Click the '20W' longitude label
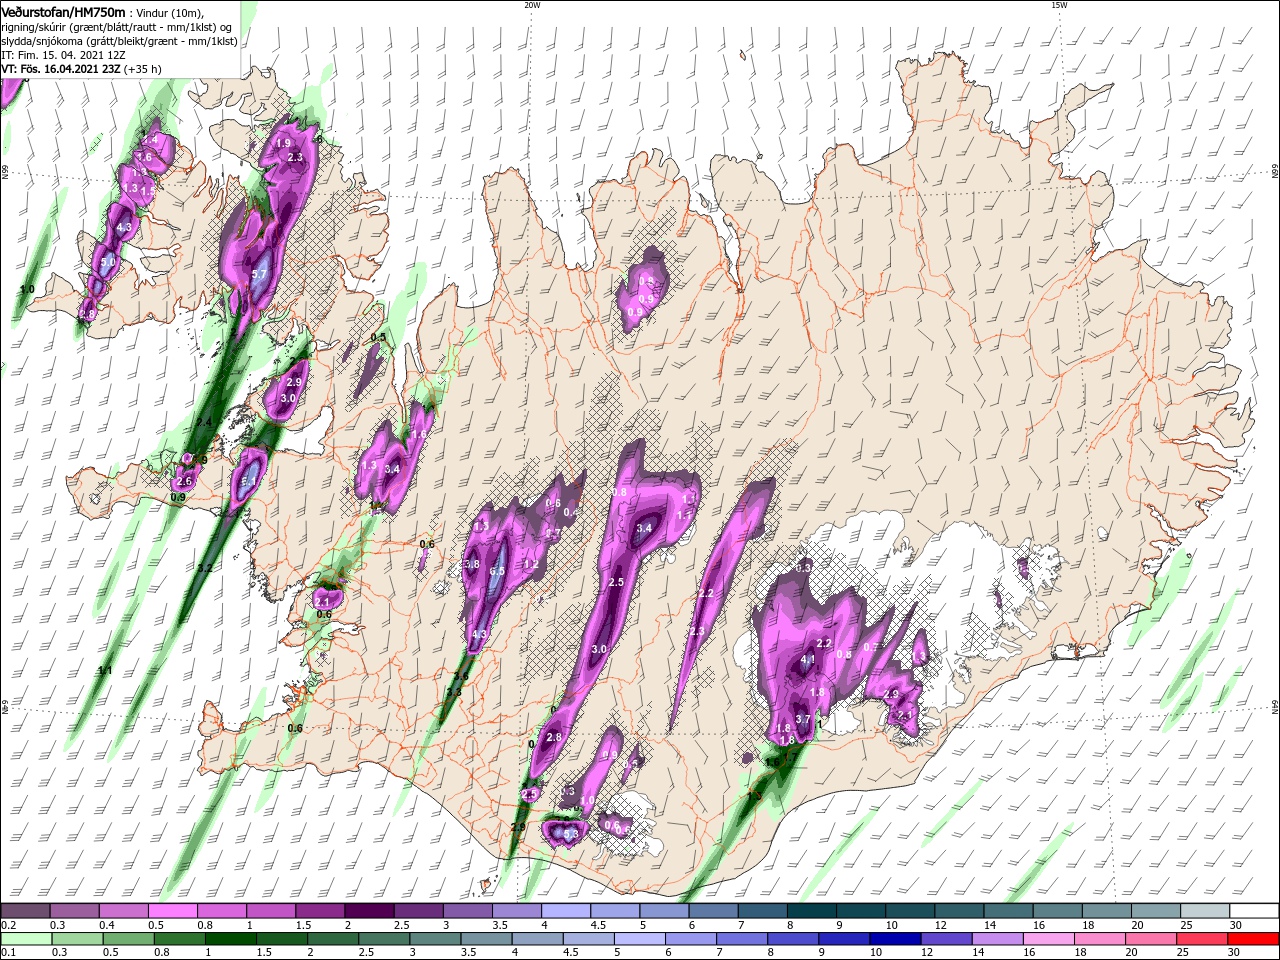The height and width of the screenshot is (960, 1280). tap(532, 5)
